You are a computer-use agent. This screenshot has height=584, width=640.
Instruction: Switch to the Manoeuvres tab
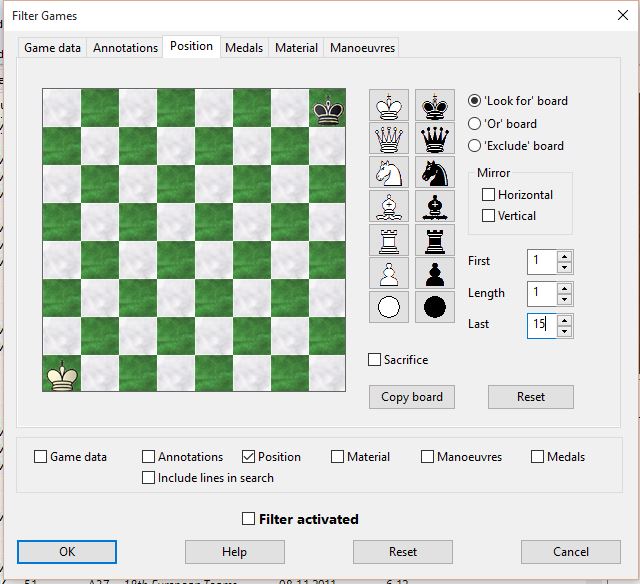tap(362, 48)
